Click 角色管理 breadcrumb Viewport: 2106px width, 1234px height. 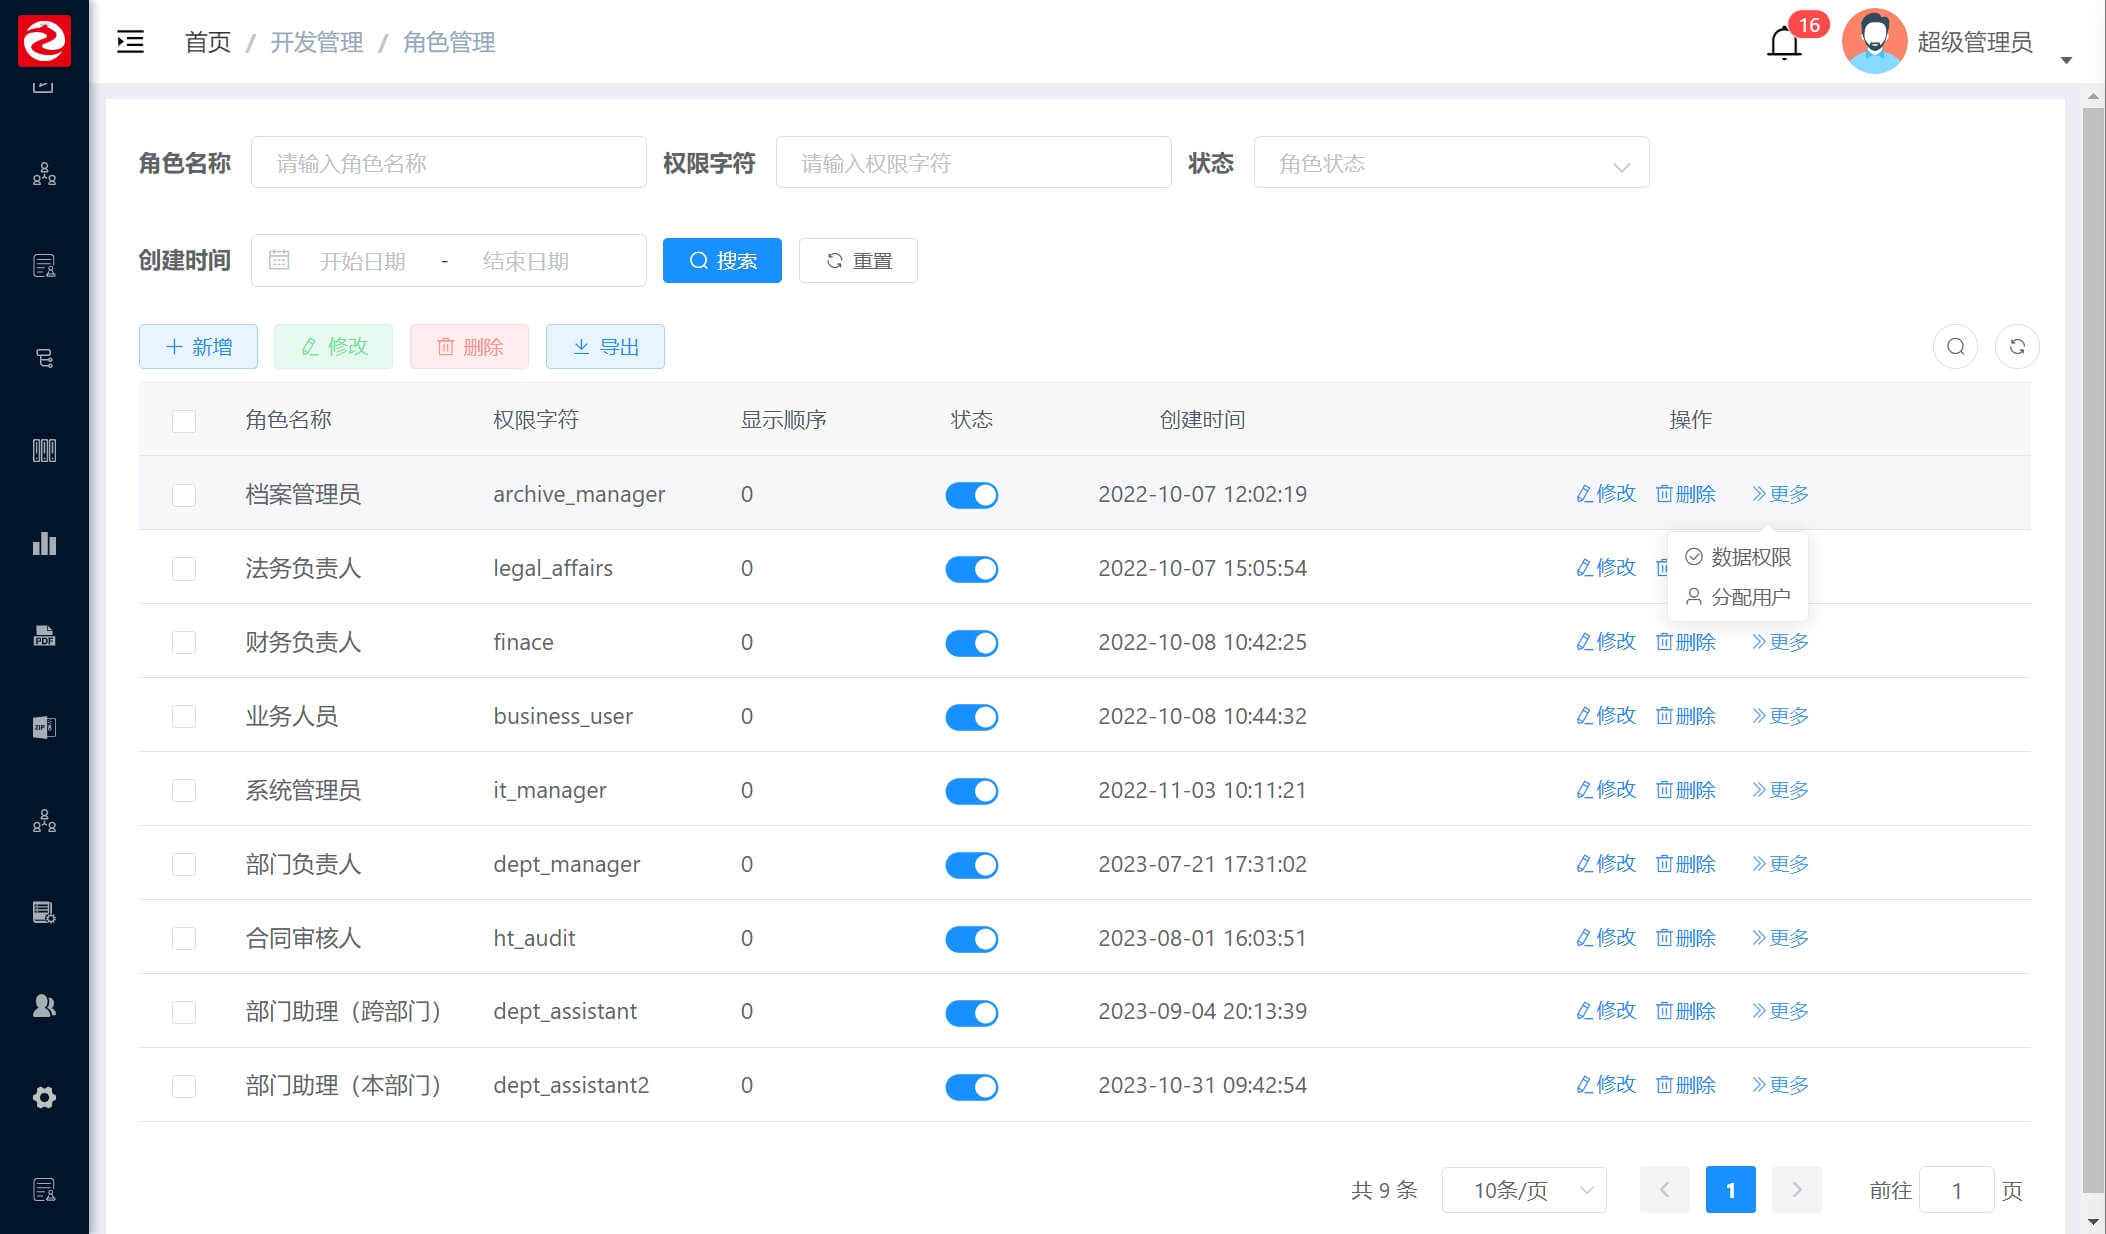[x=449, y=42]
